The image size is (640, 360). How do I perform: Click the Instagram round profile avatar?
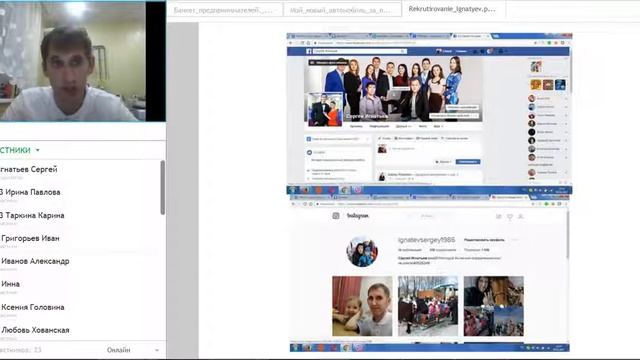click(362, 251)
